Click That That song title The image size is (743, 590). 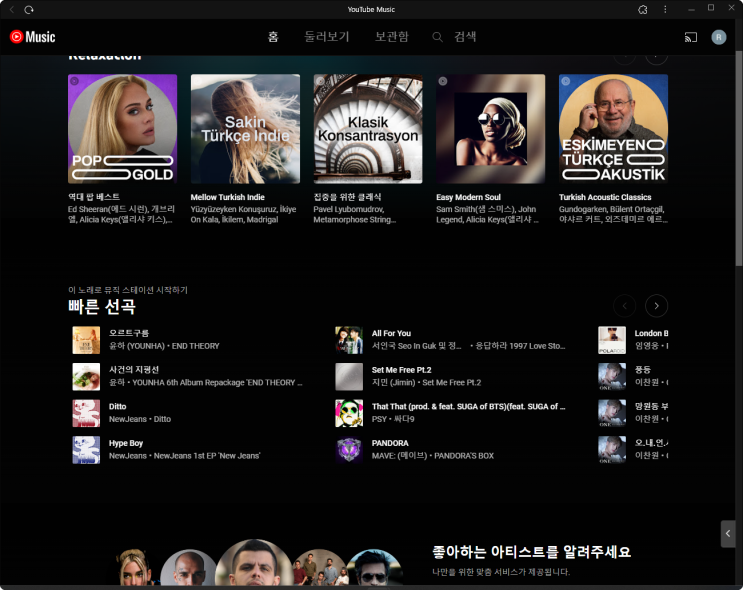(468, 406)
